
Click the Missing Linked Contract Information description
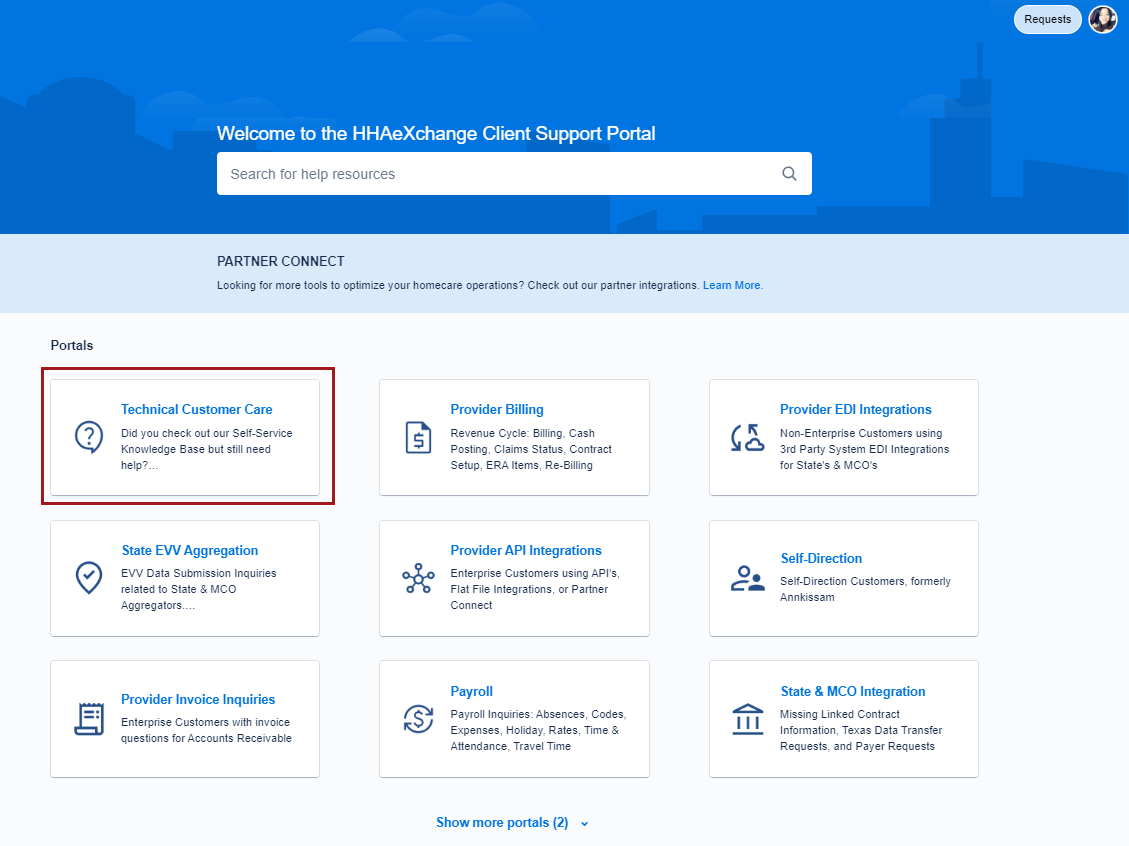[861, 730]
